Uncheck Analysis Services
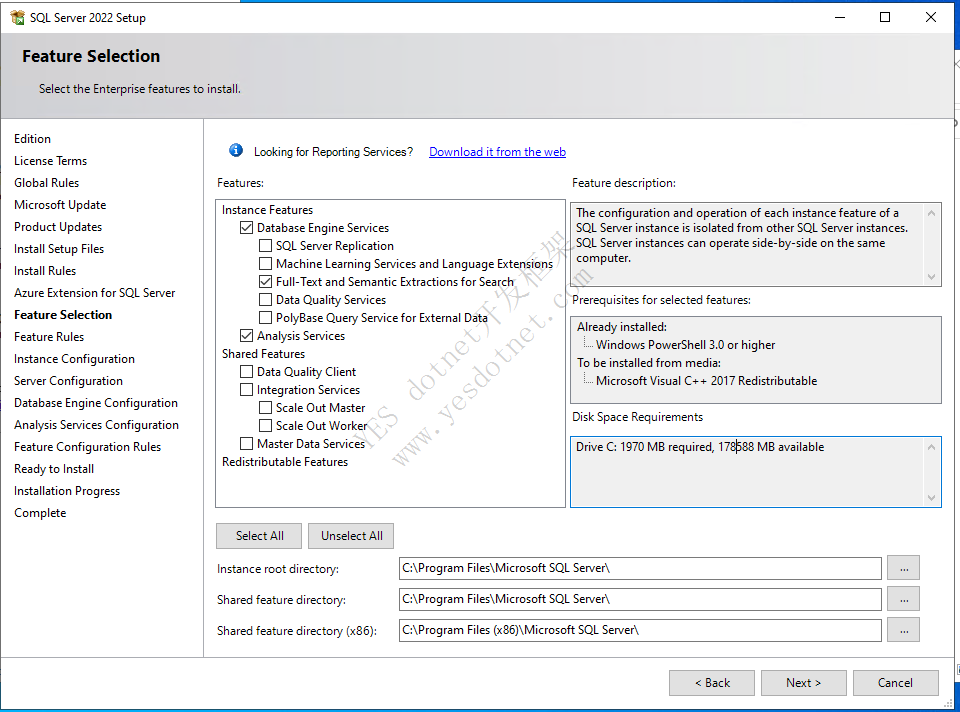This screenshot has height=712, width=960. (x=246, y=335)
